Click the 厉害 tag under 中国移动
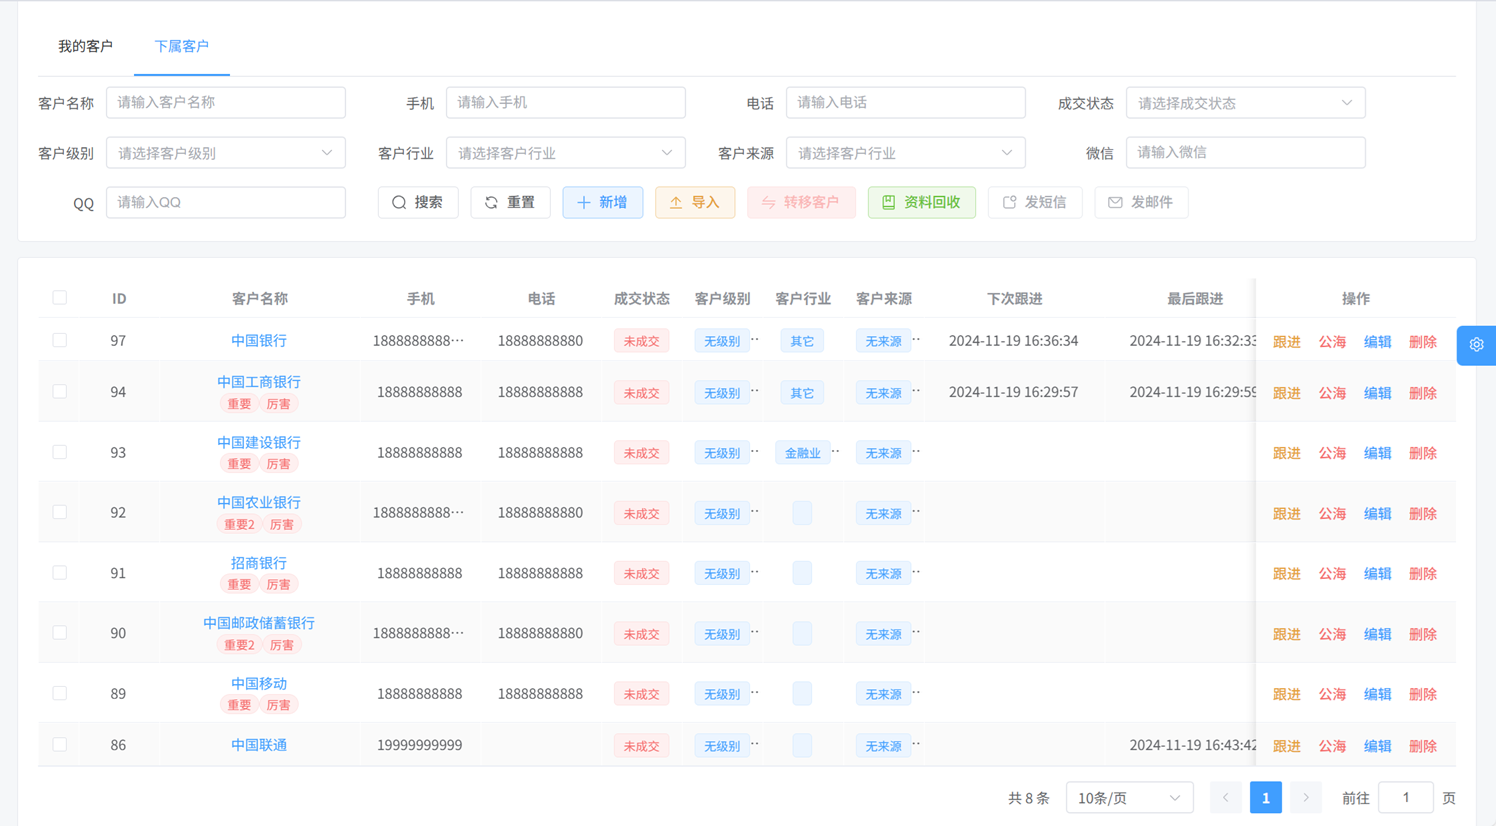Image resolution: width=1496 pixels, height=826 pixels. point(278,705)
